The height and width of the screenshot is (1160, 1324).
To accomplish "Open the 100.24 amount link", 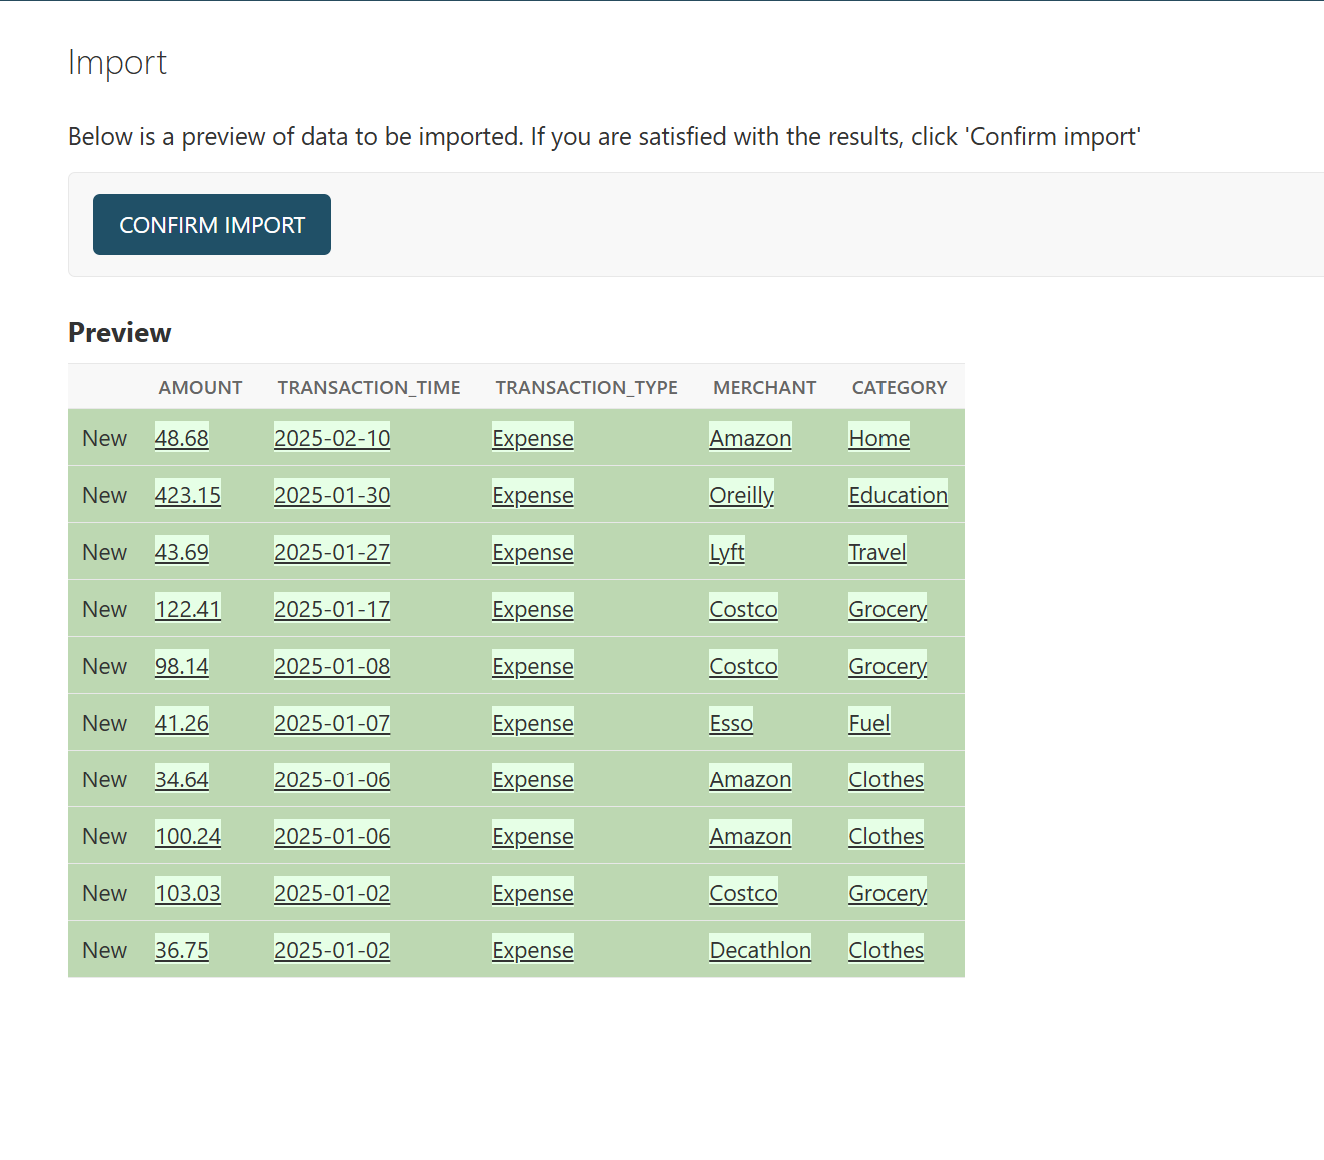I will tap(188, 836).
